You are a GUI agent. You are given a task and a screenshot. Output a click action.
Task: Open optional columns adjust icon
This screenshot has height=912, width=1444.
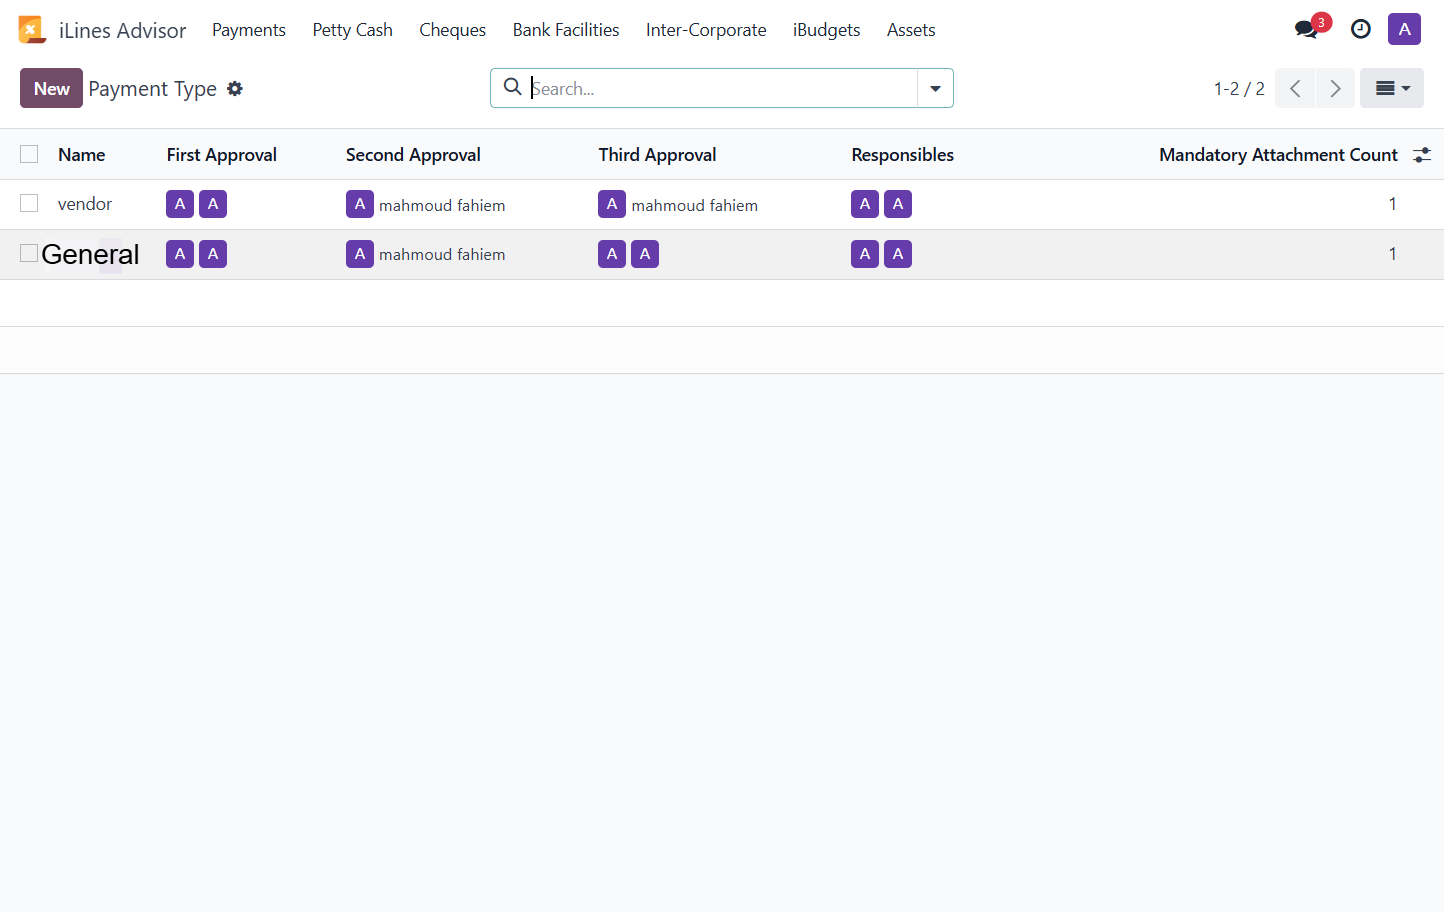click(1421, 155)
